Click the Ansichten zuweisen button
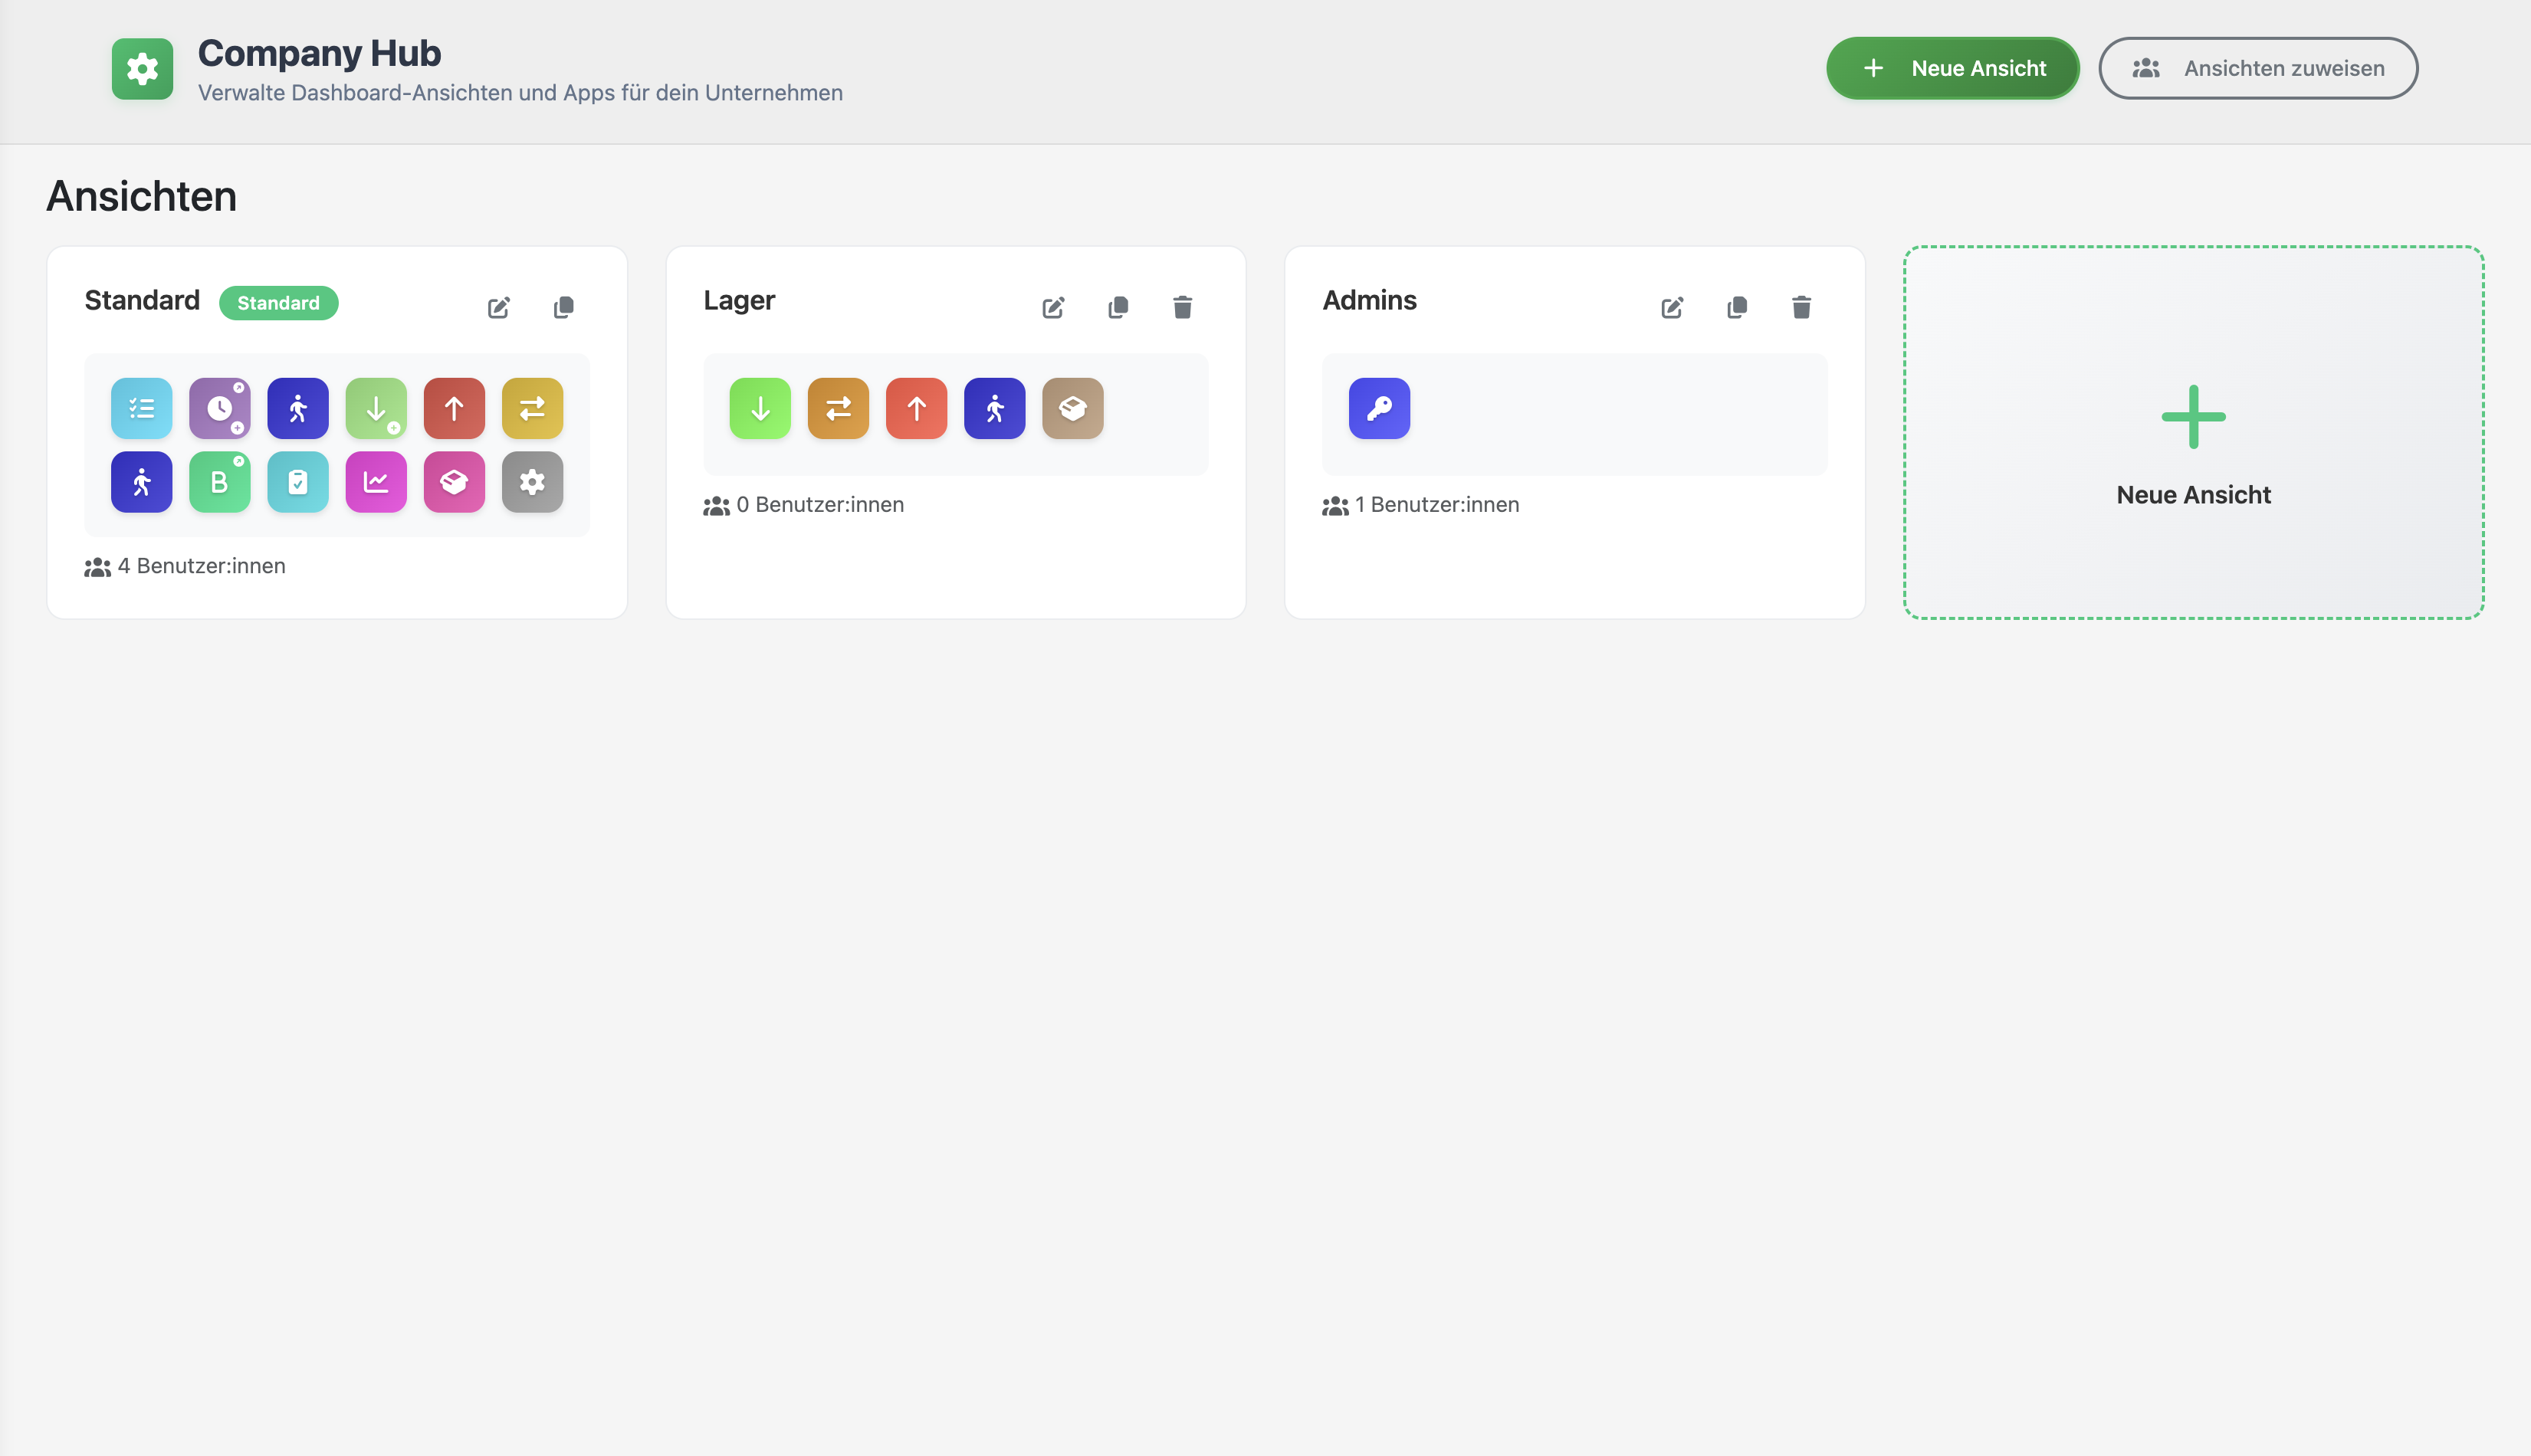The height and width of the screenshot is (1456, 2531). point(2257,68)
